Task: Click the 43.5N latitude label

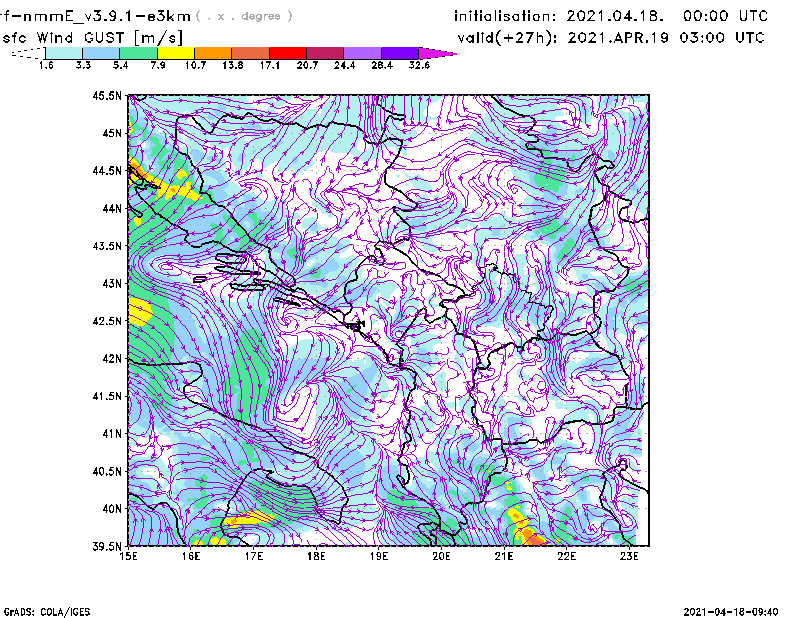Action: tap(107, 245)
